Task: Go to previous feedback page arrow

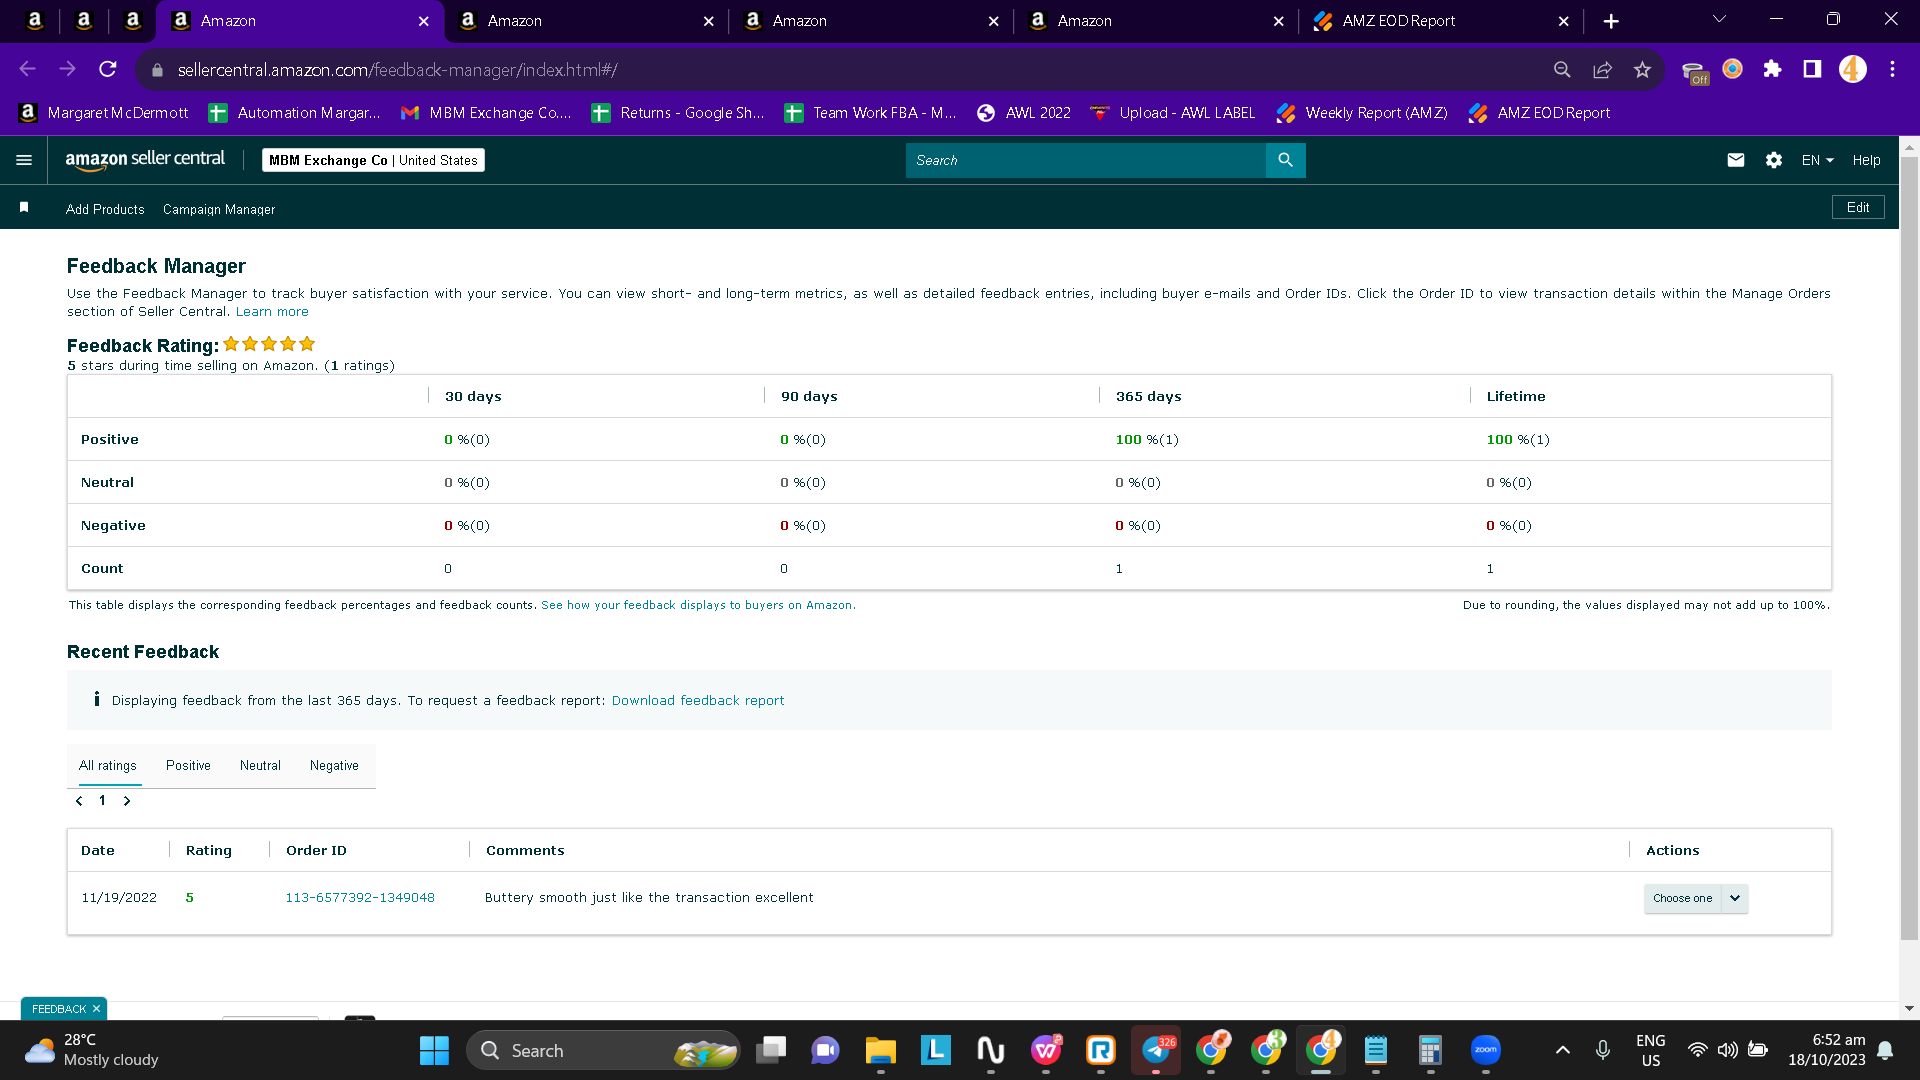Action: pyautogui.click(x=79, y=801)
